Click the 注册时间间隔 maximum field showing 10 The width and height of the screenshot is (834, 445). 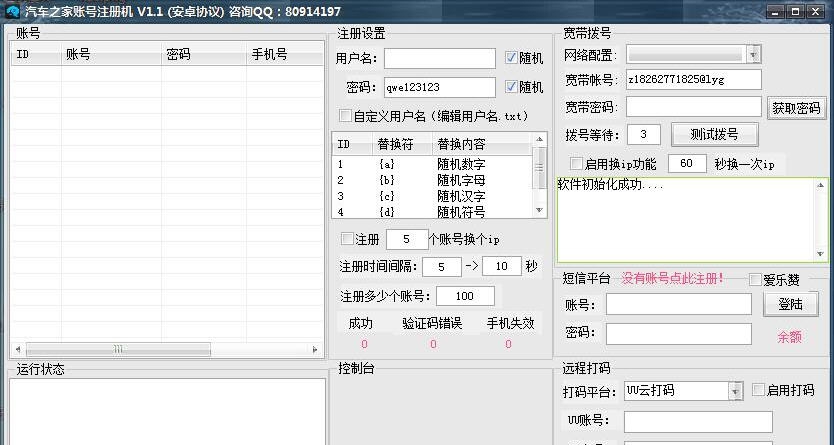[502, 266]
